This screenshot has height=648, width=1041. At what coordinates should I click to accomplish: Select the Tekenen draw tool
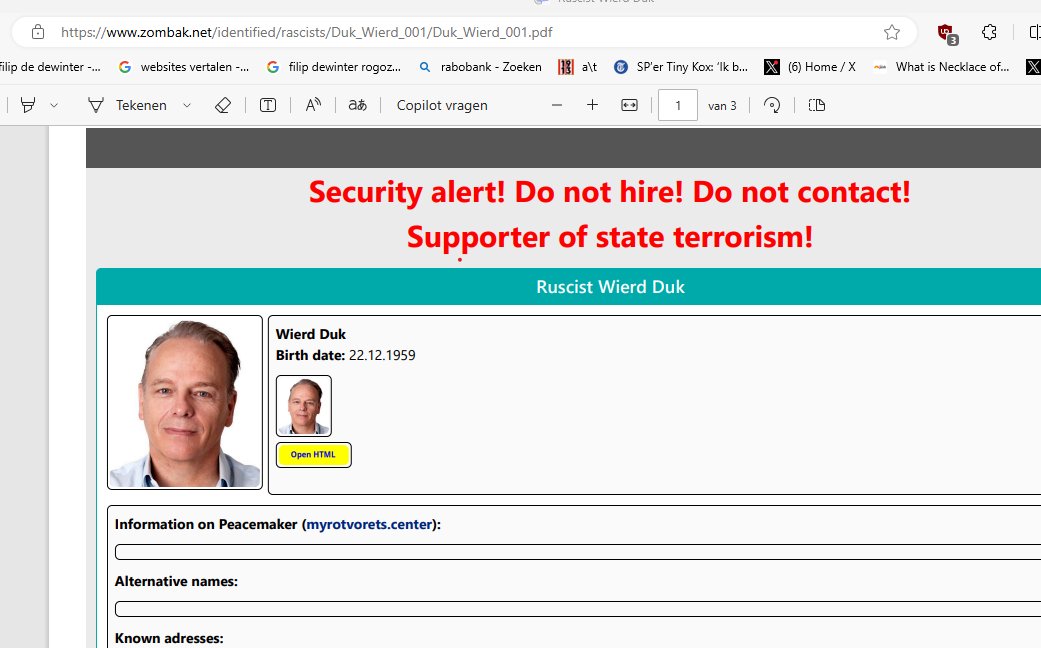pos(127,105)
